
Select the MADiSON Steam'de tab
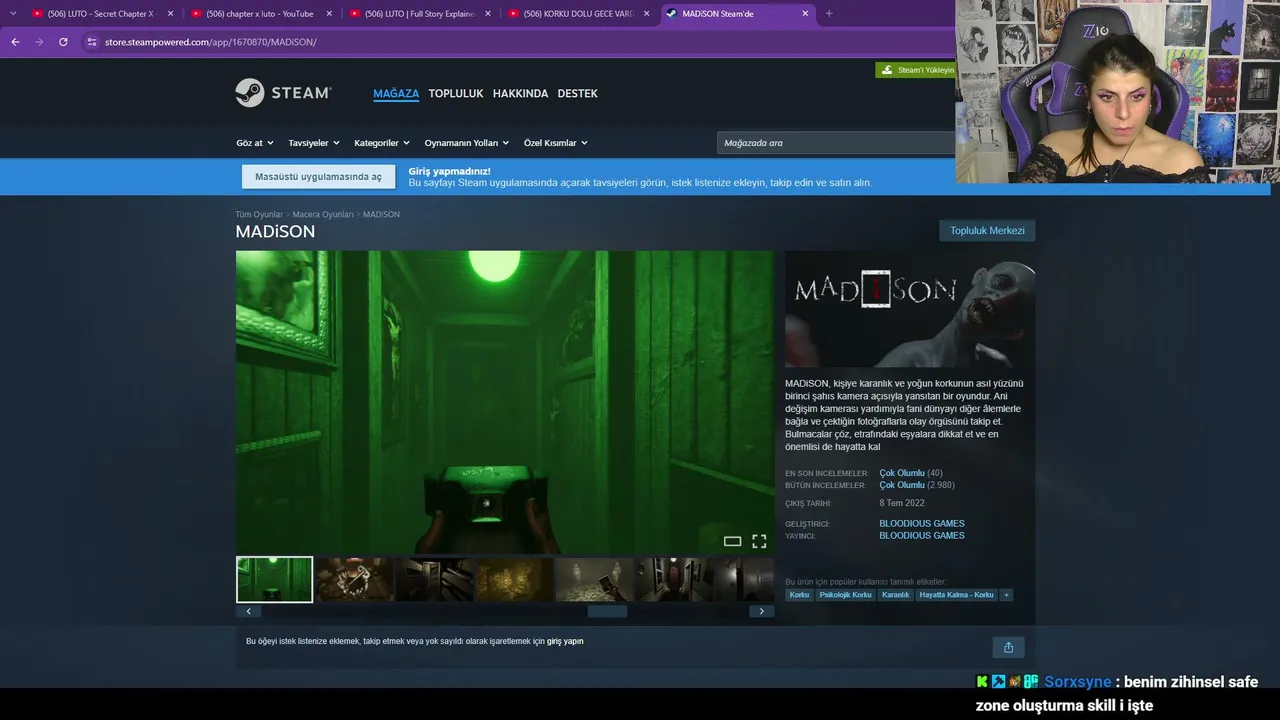tap(737, 14)
